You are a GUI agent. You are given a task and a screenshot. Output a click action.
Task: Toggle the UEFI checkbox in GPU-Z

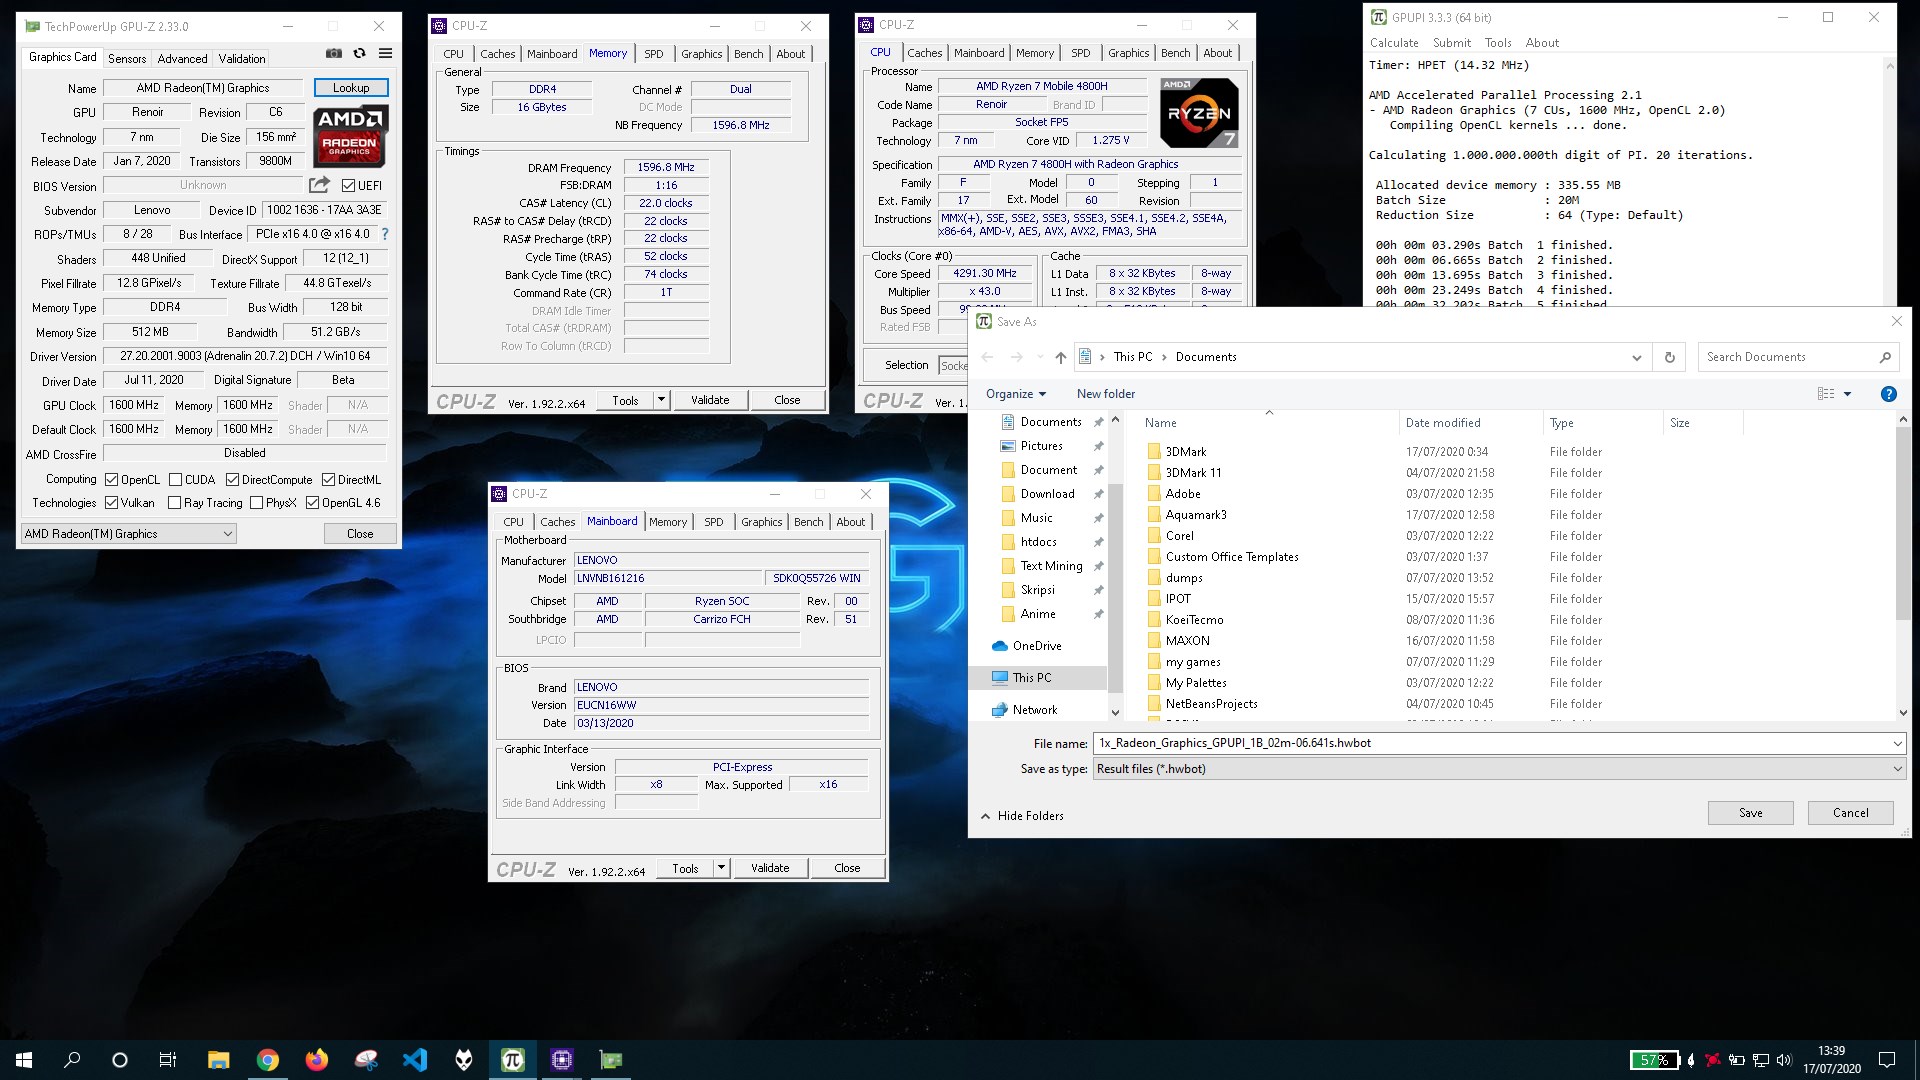[x=348, y=185]
